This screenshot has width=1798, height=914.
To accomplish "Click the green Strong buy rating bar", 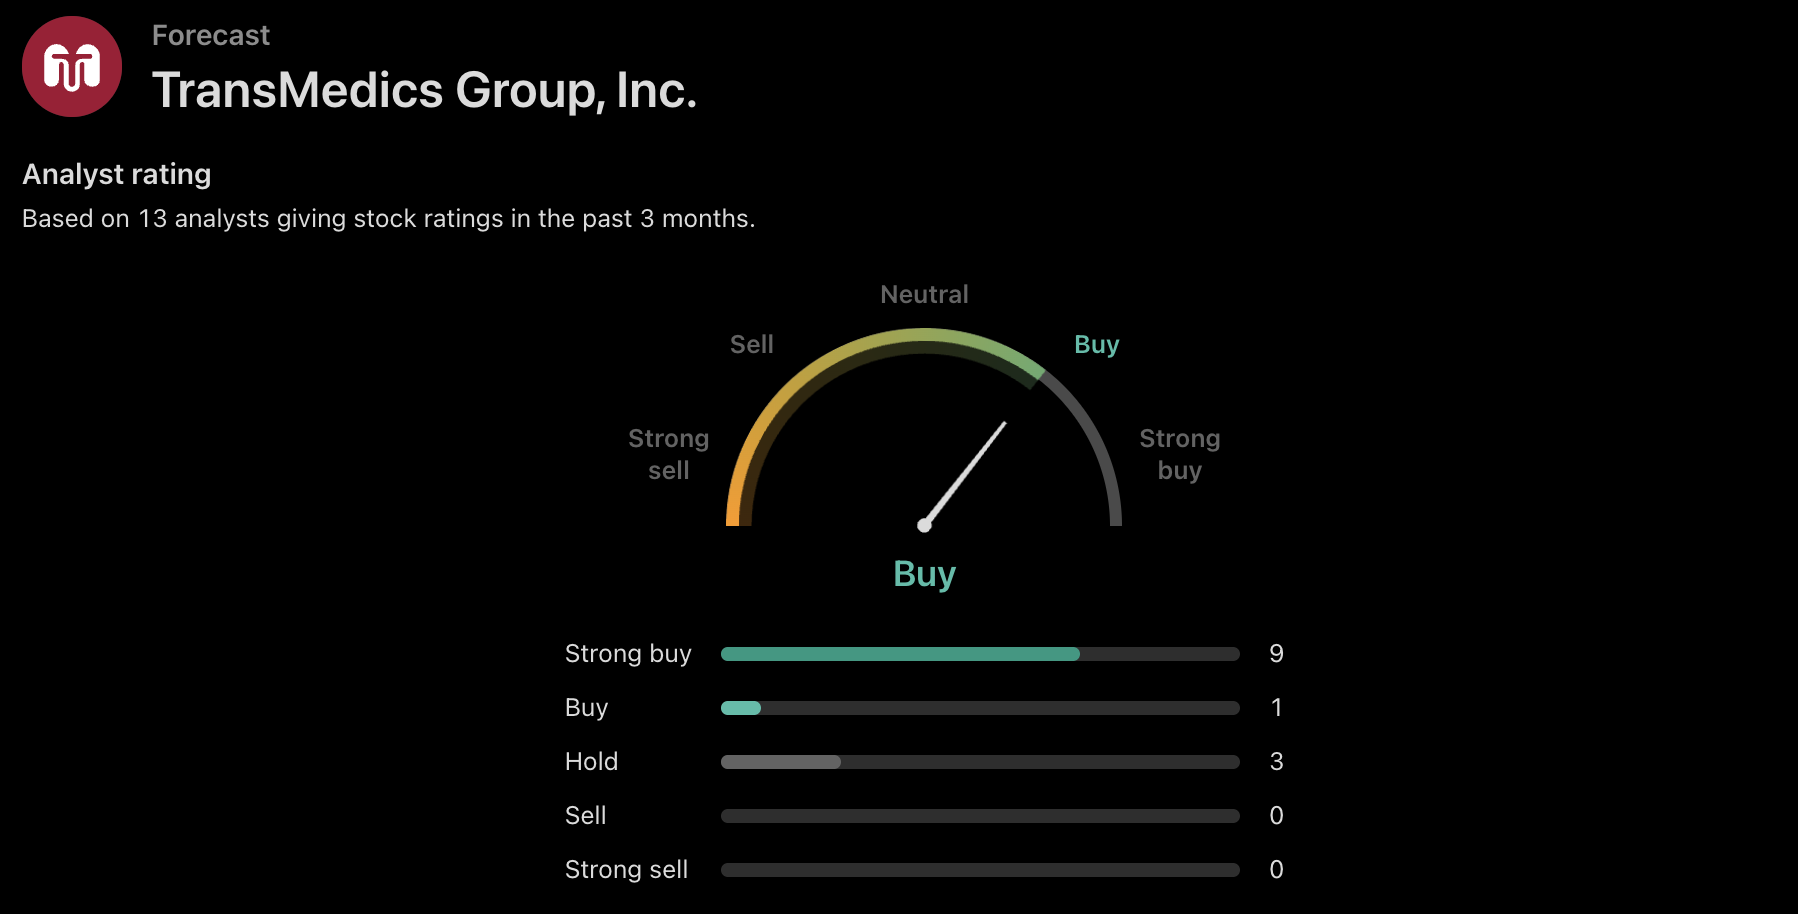I will 900,654.
